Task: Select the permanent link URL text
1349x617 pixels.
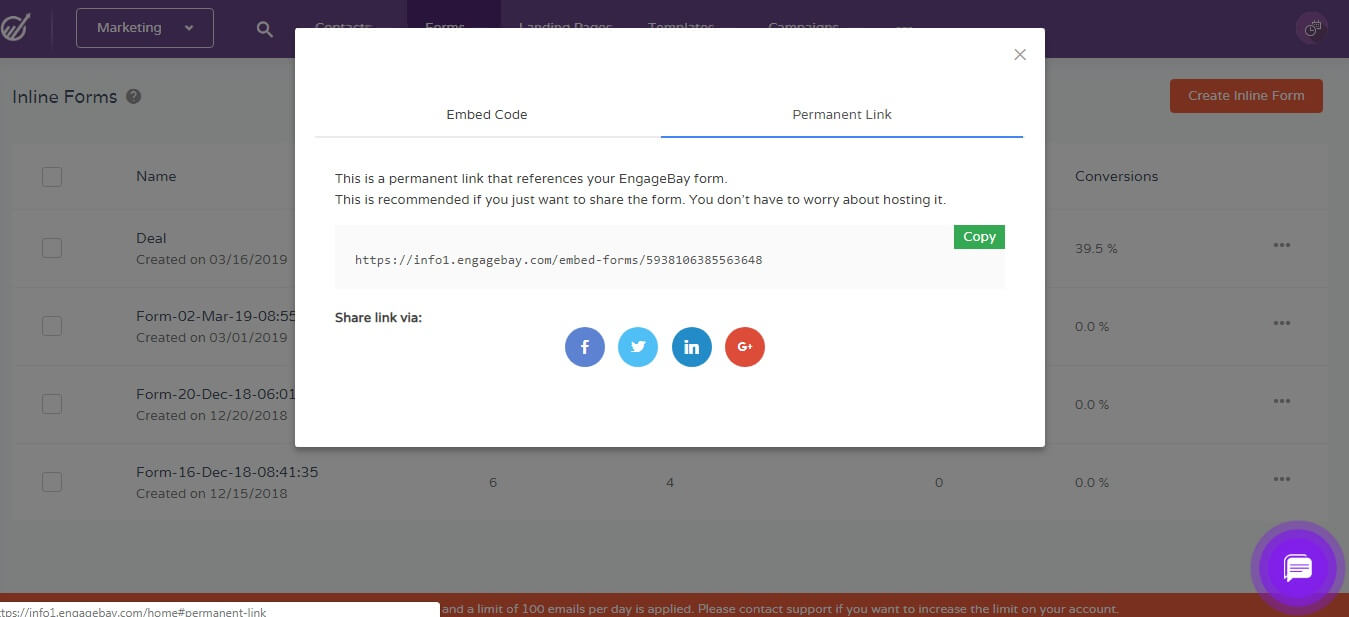Action: click(x=558, y=259)
